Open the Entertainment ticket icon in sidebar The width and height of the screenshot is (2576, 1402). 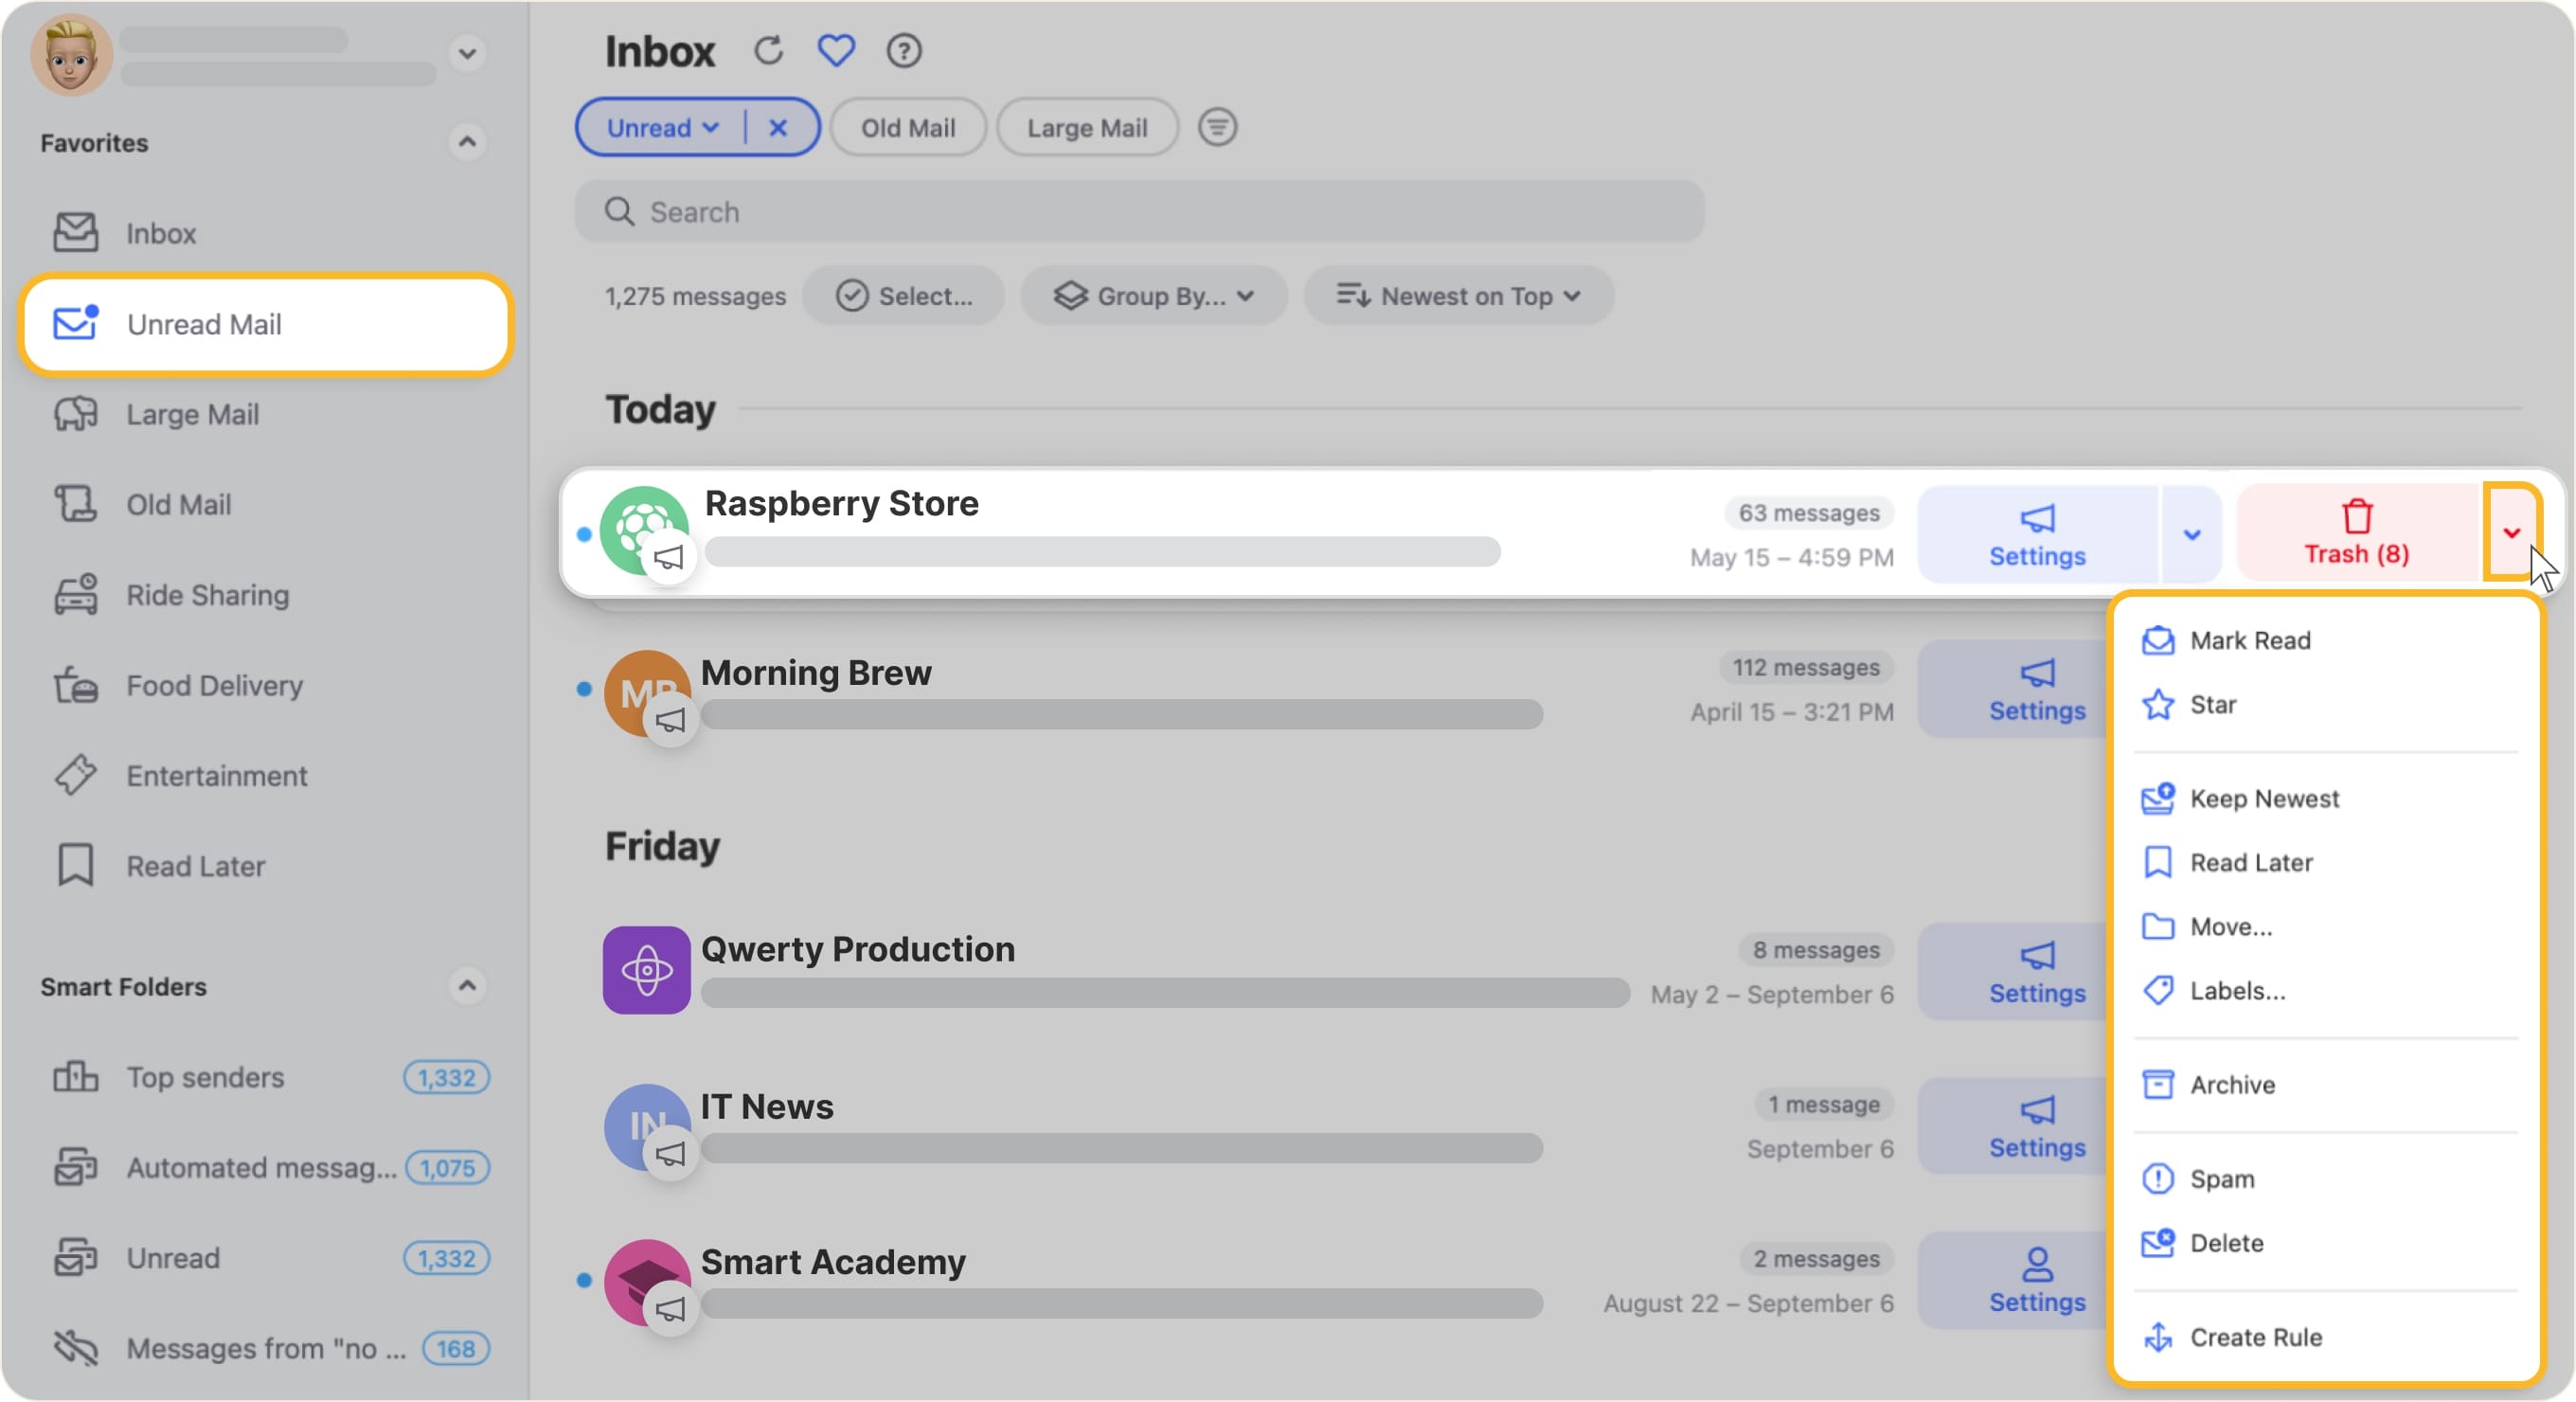pos(76,775)
